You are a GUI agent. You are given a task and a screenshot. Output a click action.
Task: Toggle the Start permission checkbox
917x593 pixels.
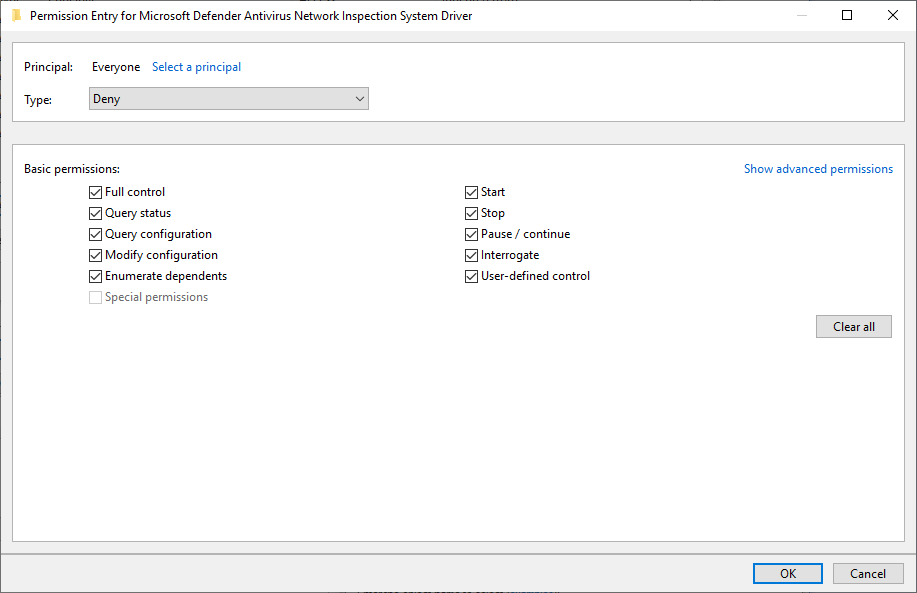[471, 192]
